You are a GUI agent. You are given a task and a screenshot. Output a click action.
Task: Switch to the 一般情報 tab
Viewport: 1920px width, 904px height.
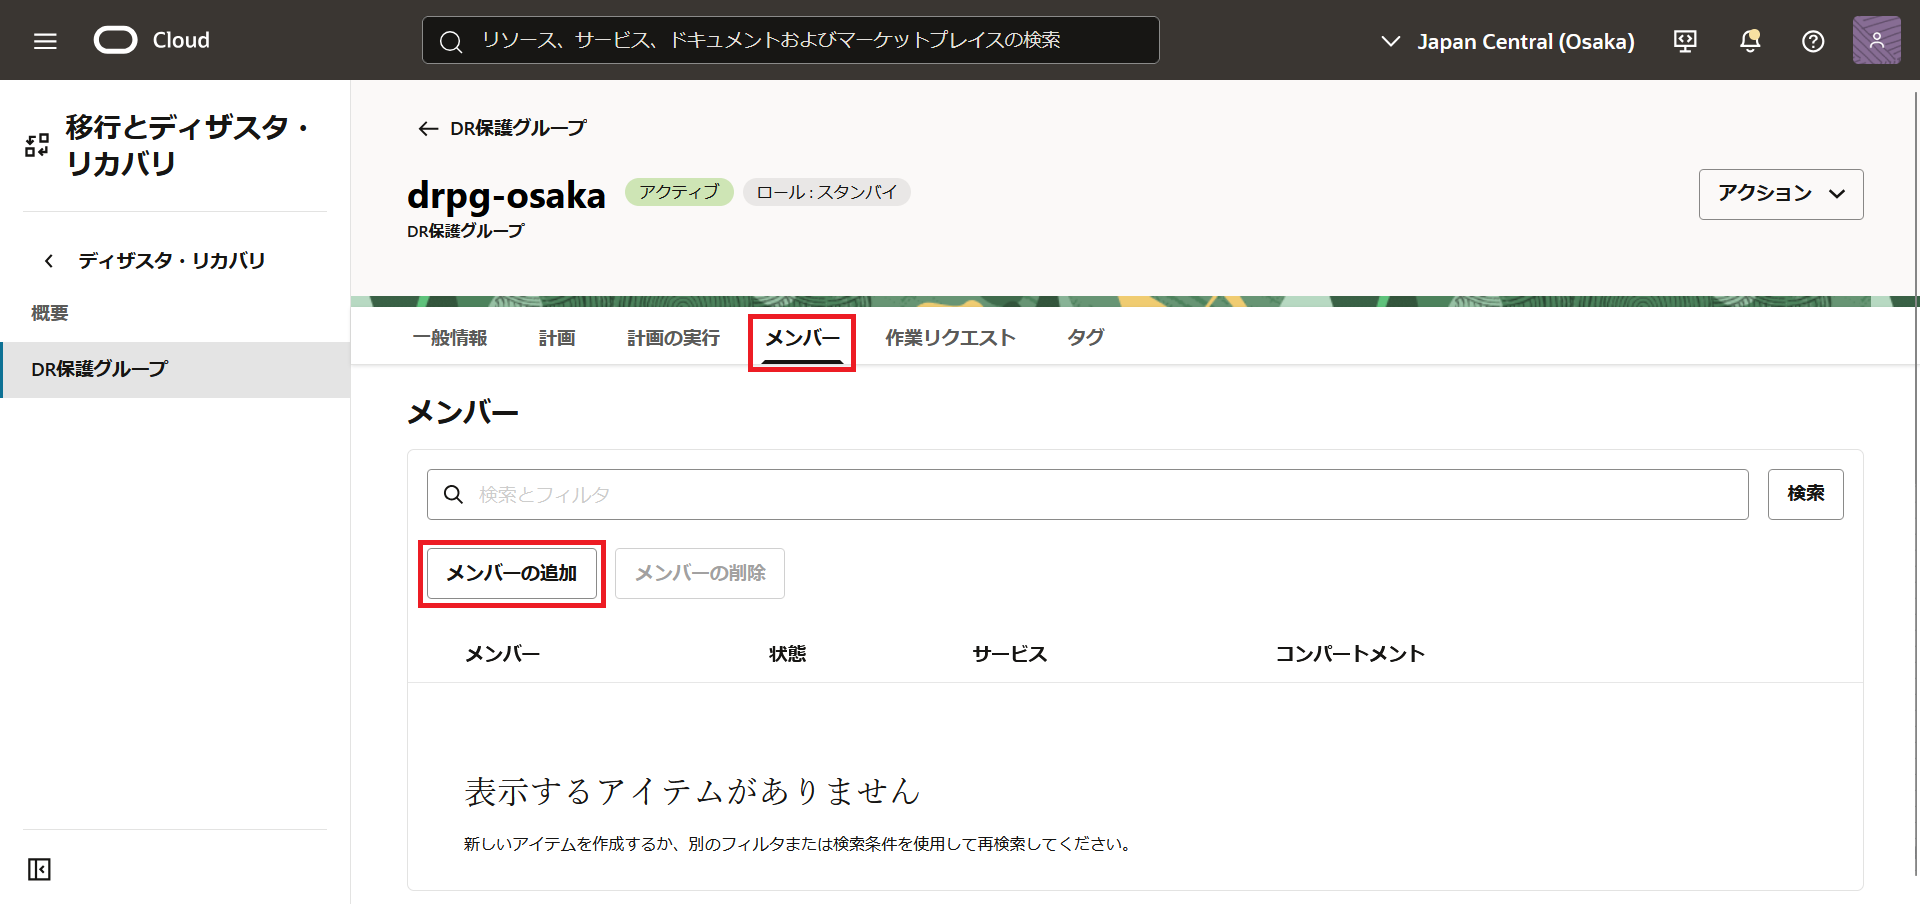click(450, 338)
